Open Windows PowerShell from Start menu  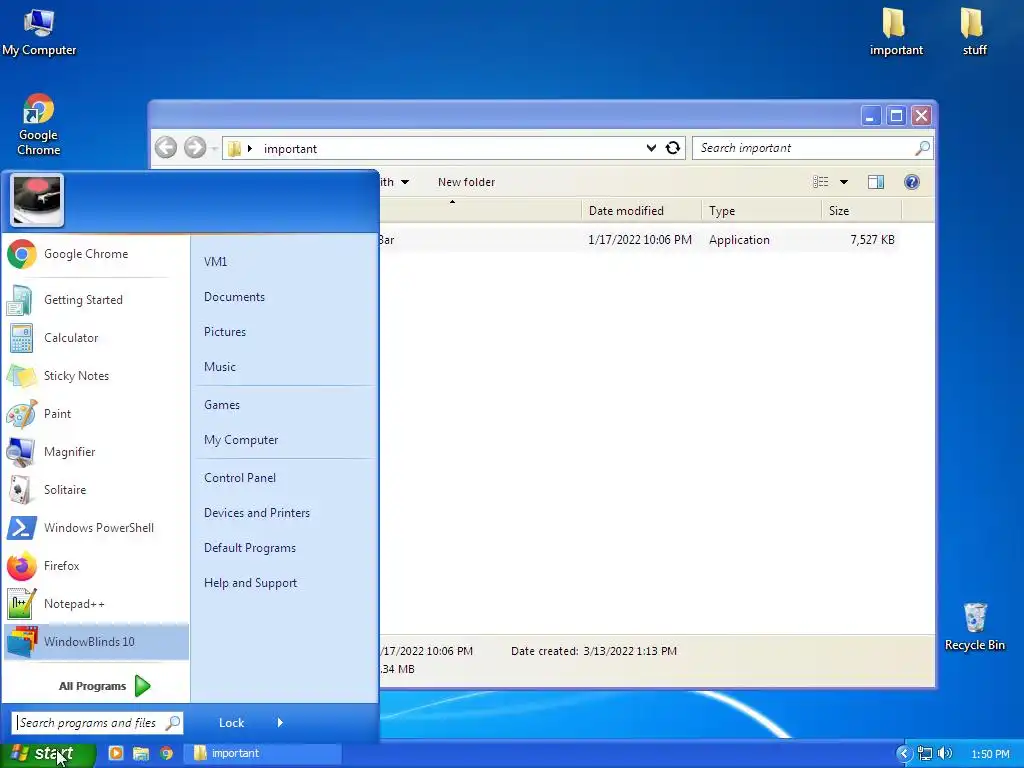click(95, 528)
